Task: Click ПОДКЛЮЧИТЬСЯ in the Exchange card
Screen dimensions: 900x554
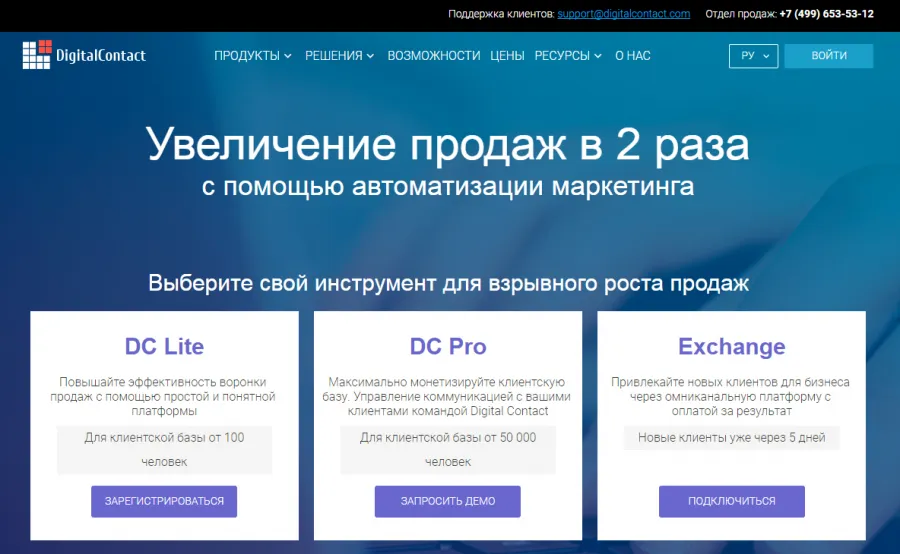Action: [x=732, y=501]
